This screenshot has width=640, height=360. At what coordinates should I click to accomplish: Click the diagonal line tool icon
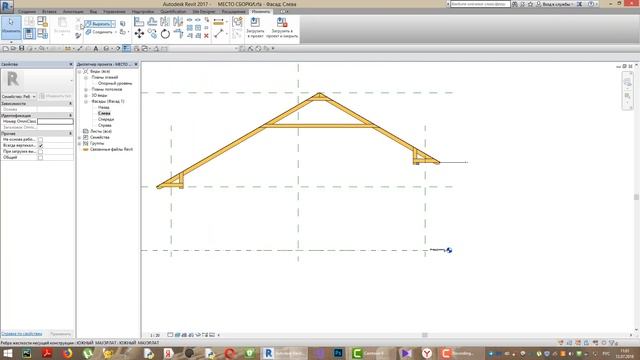[219, 34]
